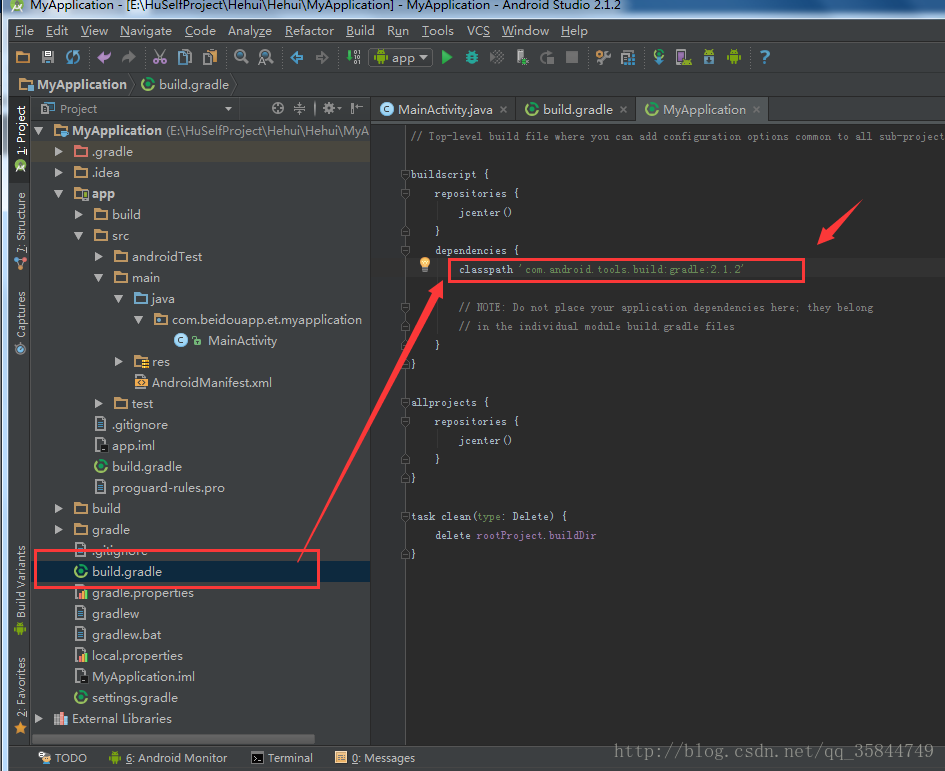This screenshot has height=771, width=945.
Task: Collapse the app module folder
Action: pos(59,194)
